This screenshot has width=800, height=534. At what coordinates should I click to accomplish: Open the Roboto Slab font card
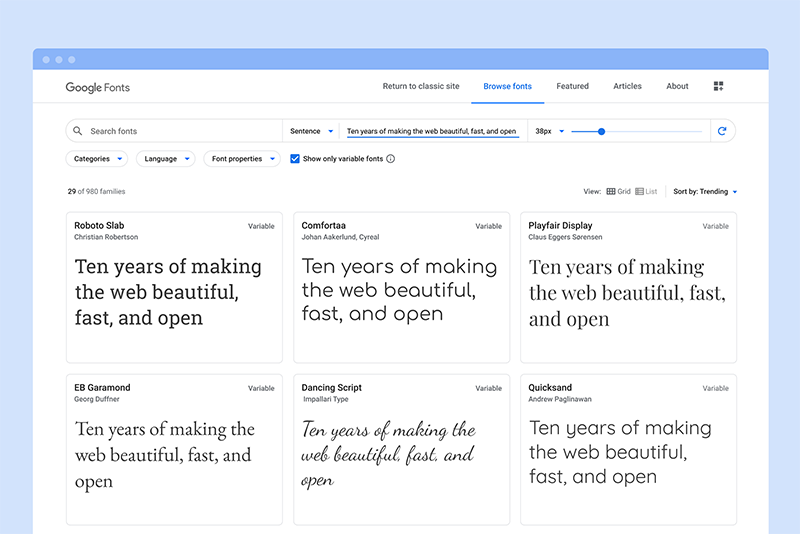tap(174, 288)
